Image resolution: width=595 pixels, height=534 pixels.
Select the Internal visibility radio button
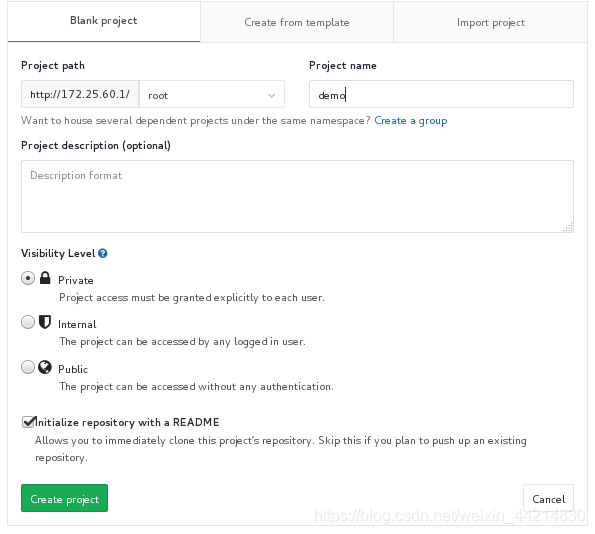(x=28, y=322)
